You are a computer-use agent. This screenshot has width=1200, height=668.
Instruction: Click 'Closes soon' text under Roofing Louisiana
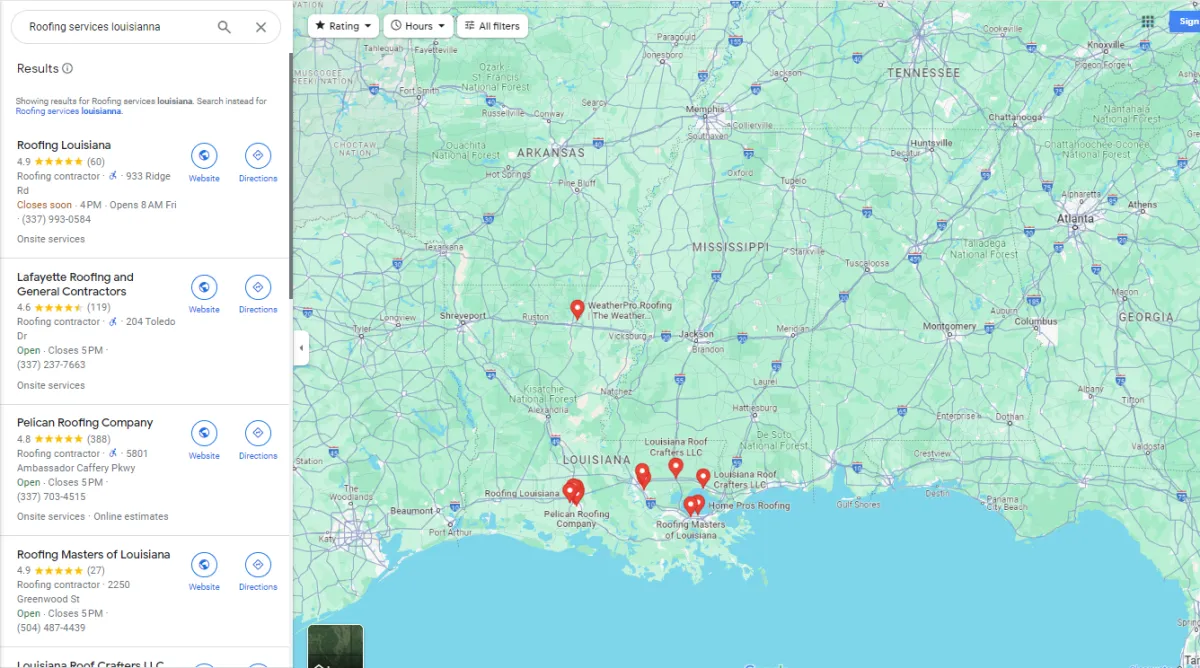point(44,205)
